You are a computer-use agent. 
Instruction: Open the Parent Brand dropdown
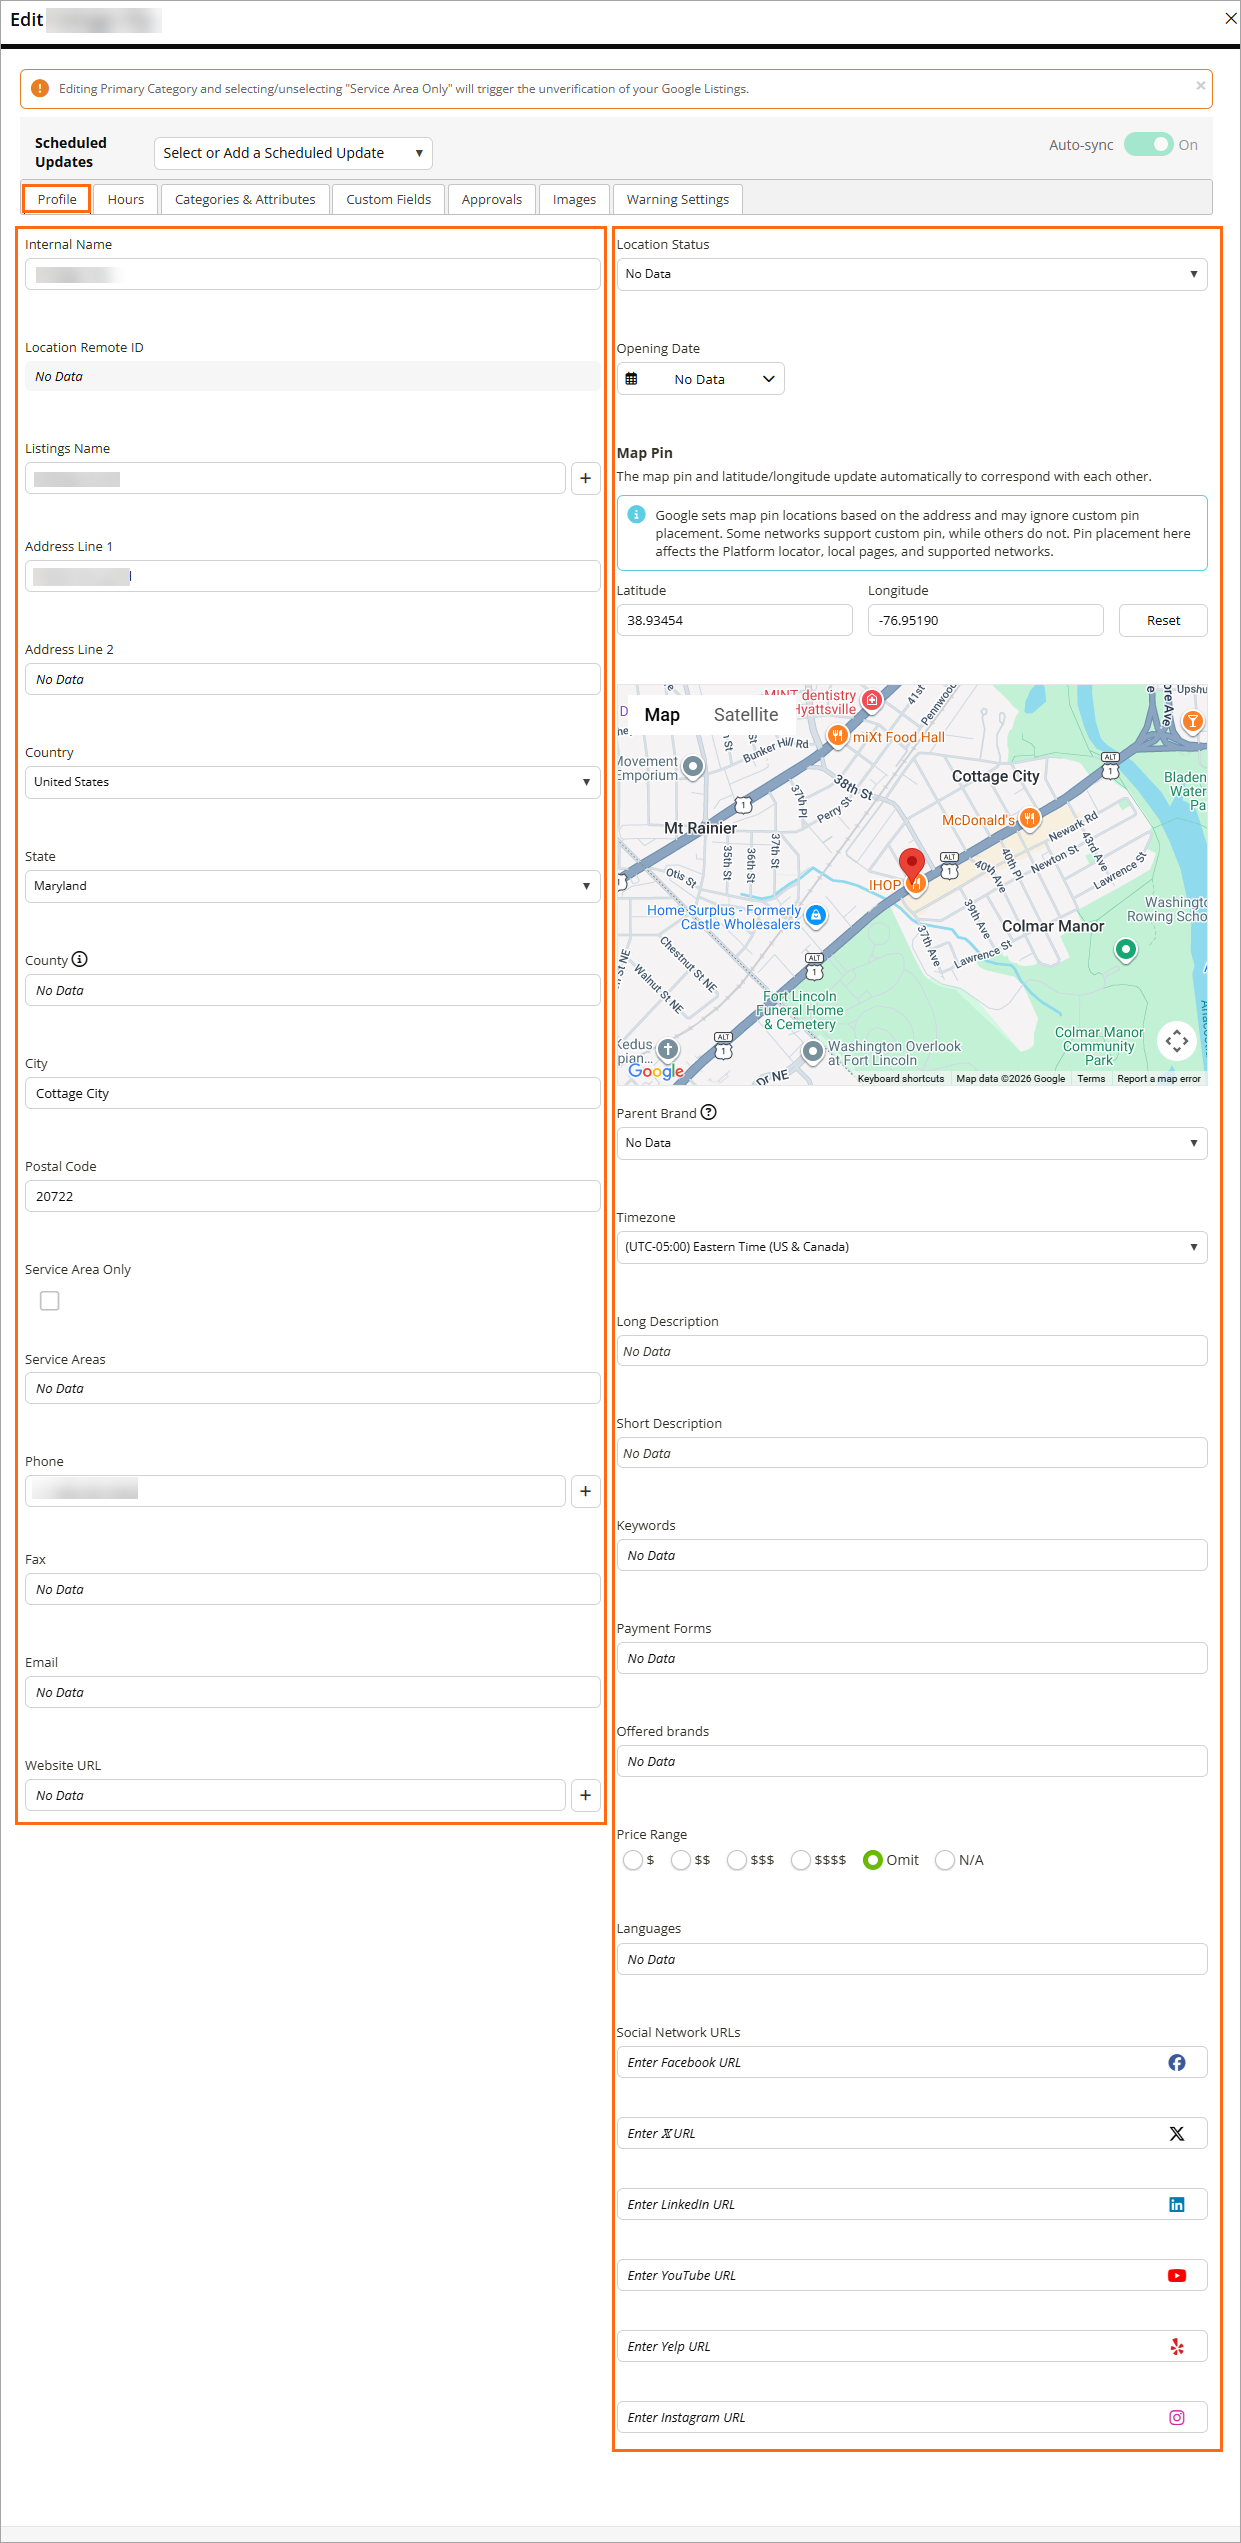point(912,1143)
